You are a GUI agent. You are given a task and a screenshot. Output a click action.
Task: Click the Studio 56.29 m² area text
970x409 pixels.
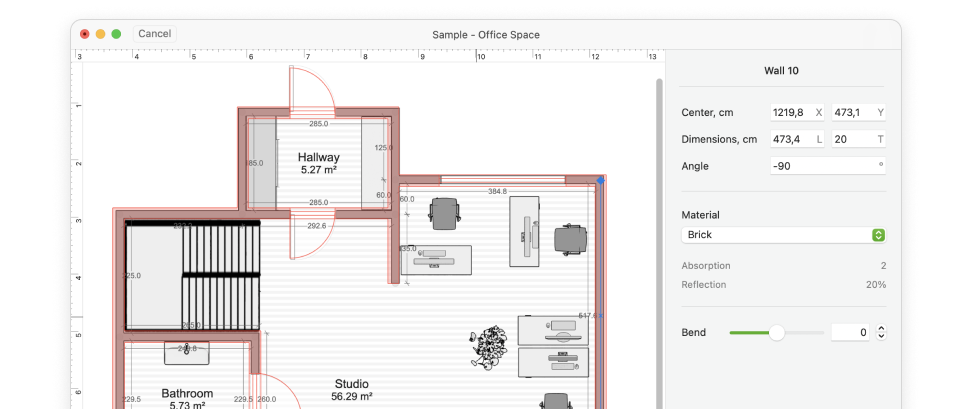tap(352, 396)
